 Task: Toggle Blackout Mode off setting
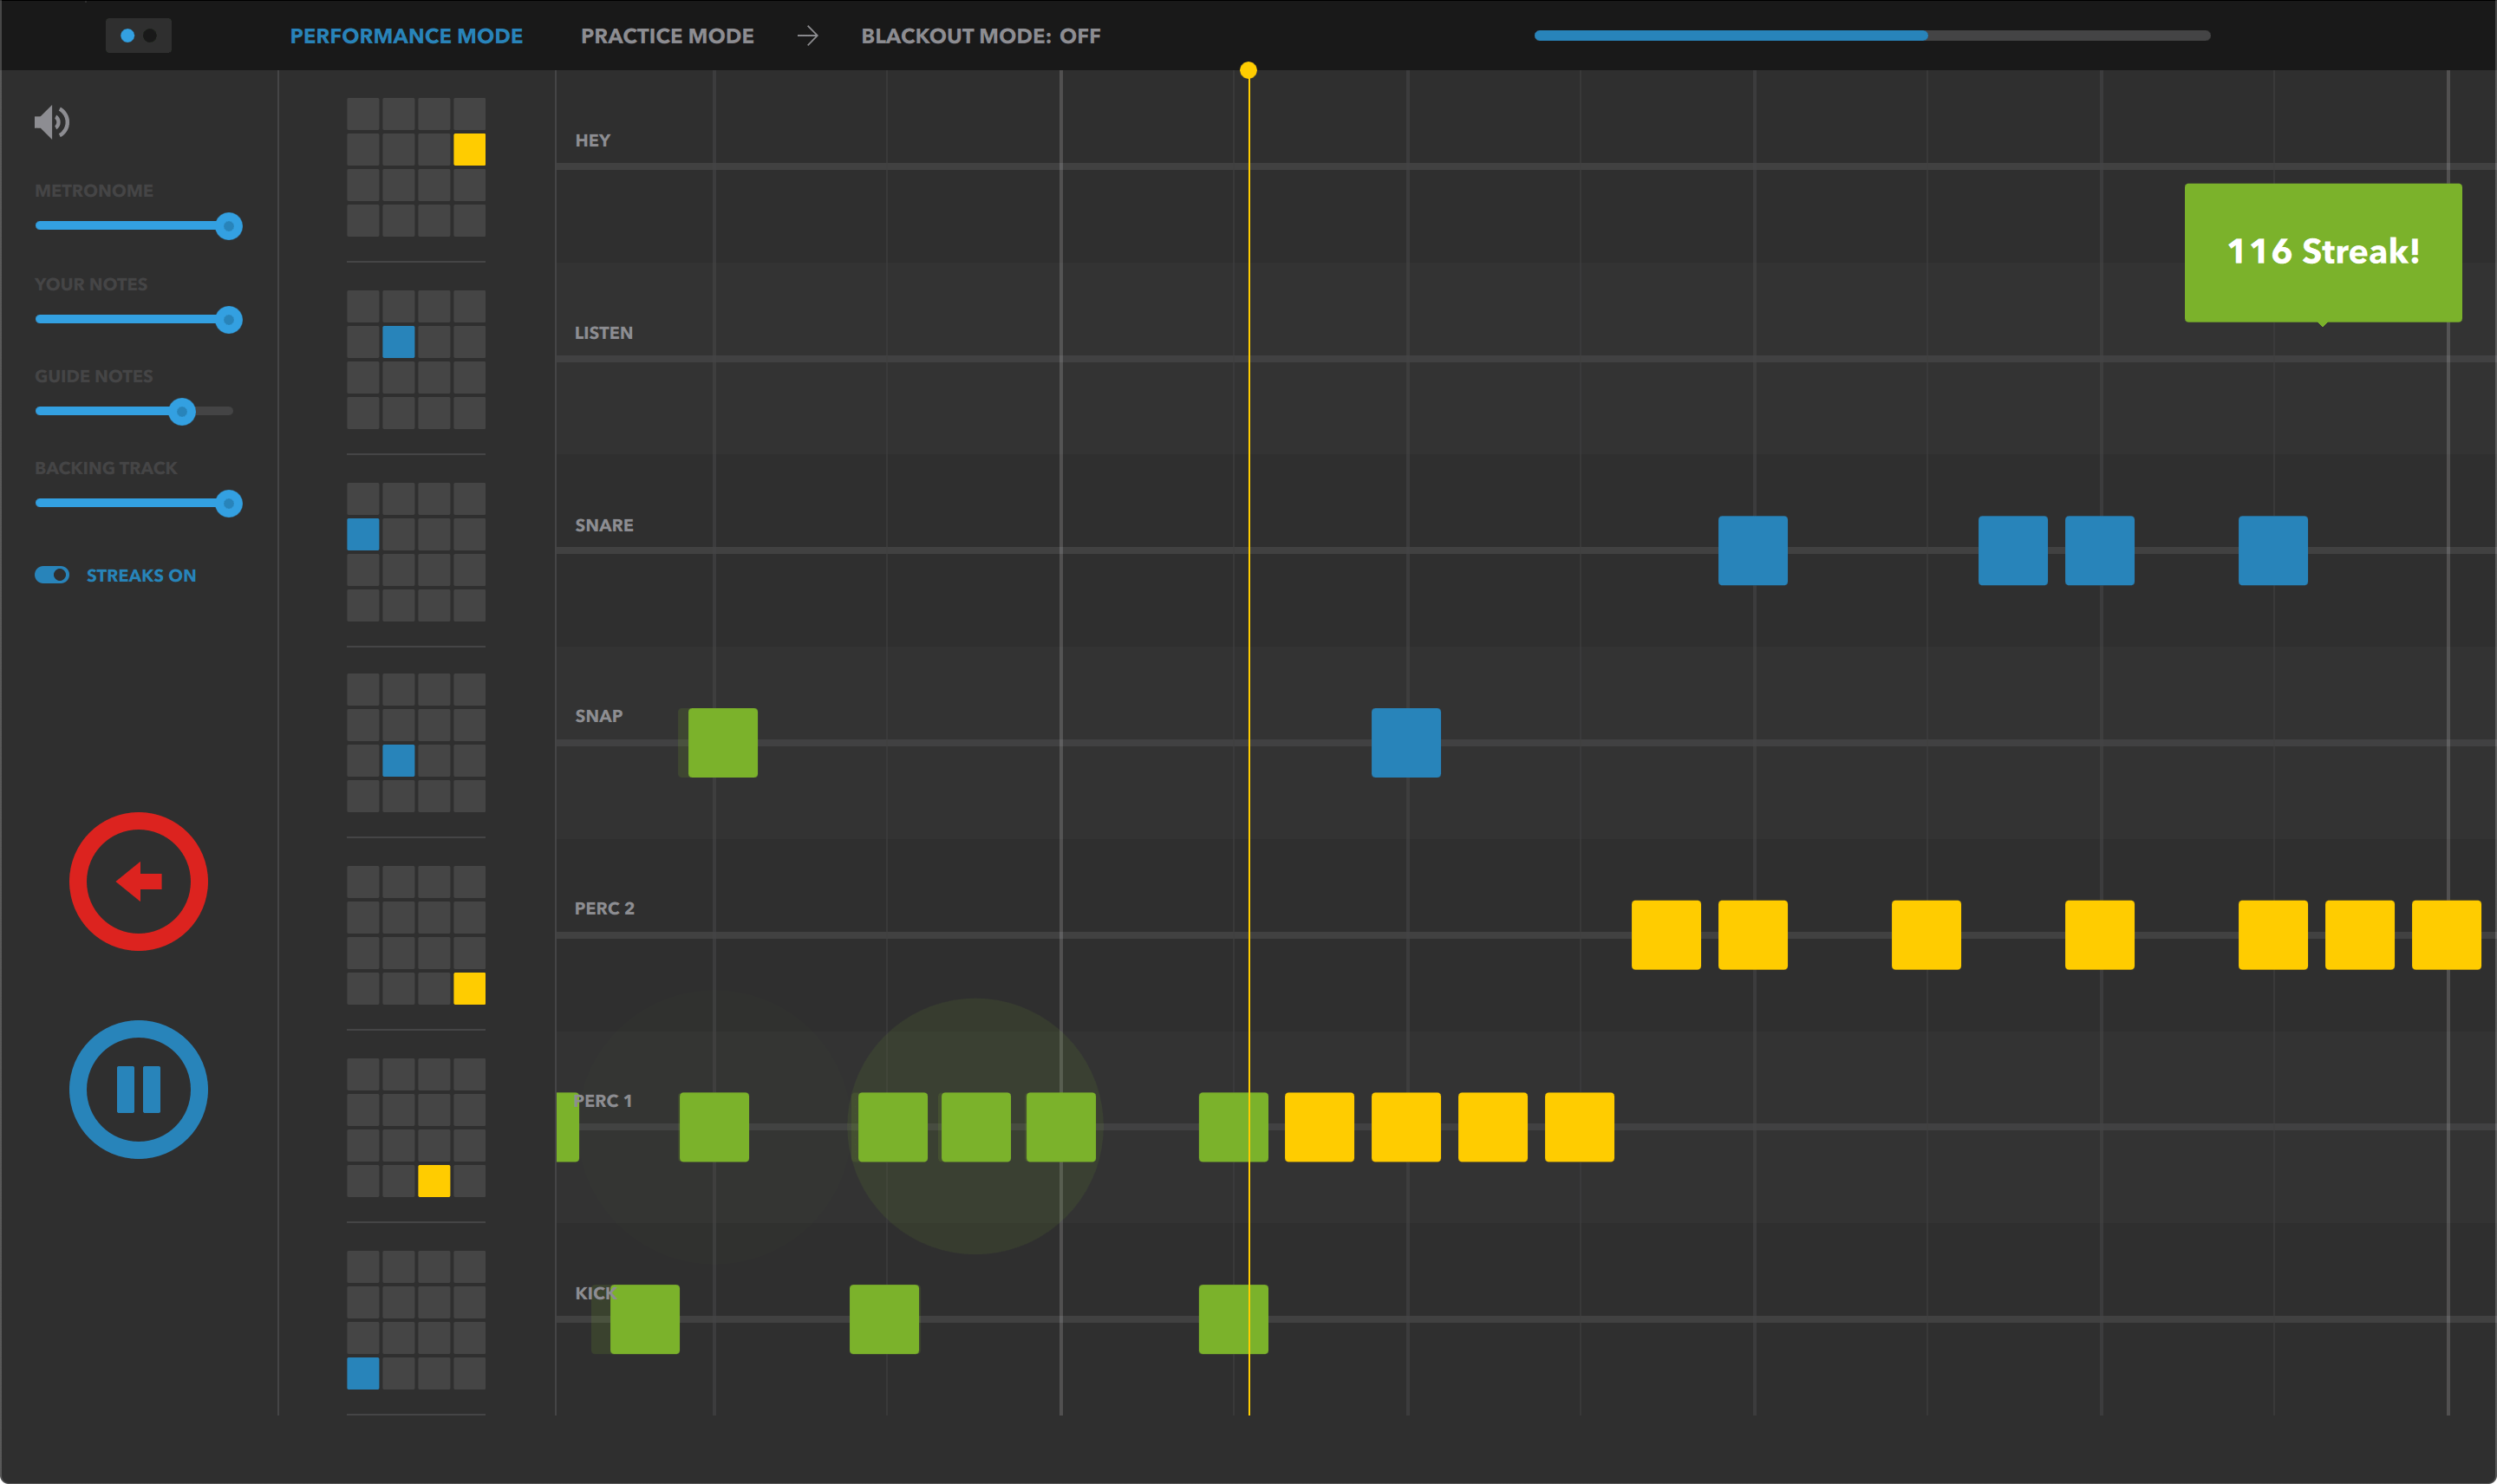pos(980,36)
